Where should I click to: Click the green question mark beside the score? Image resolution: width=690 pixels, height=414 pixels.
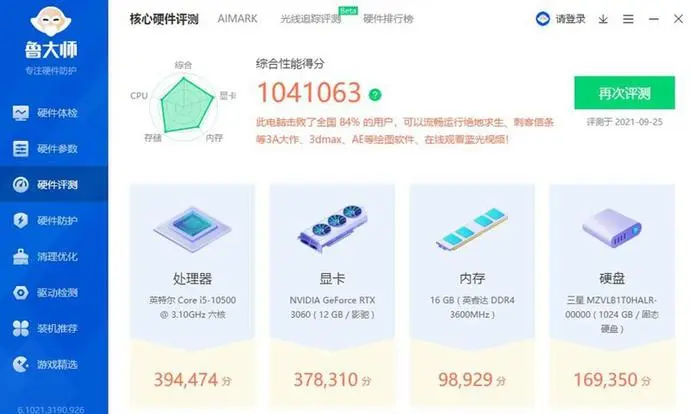click(375, 95)
